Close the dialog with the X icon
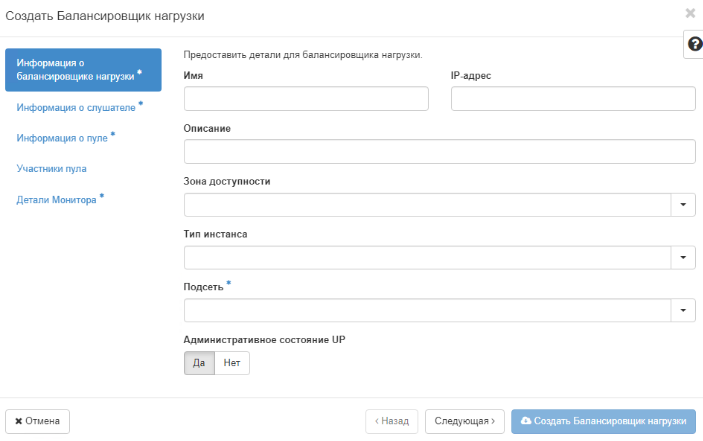Screen dimensions: 703x441 click(690, 13)
